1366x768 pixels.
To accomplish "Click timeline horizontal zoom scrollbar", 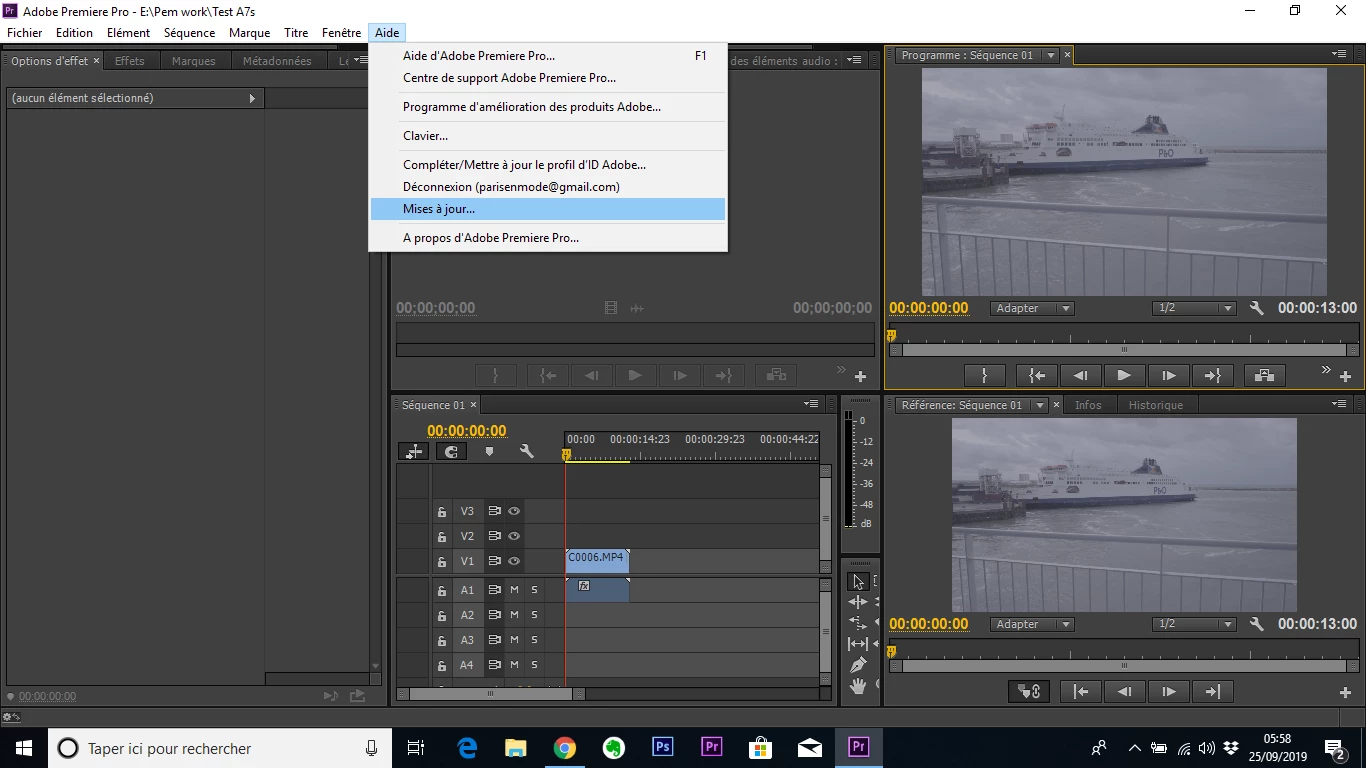I will click(x=490, y=693).
